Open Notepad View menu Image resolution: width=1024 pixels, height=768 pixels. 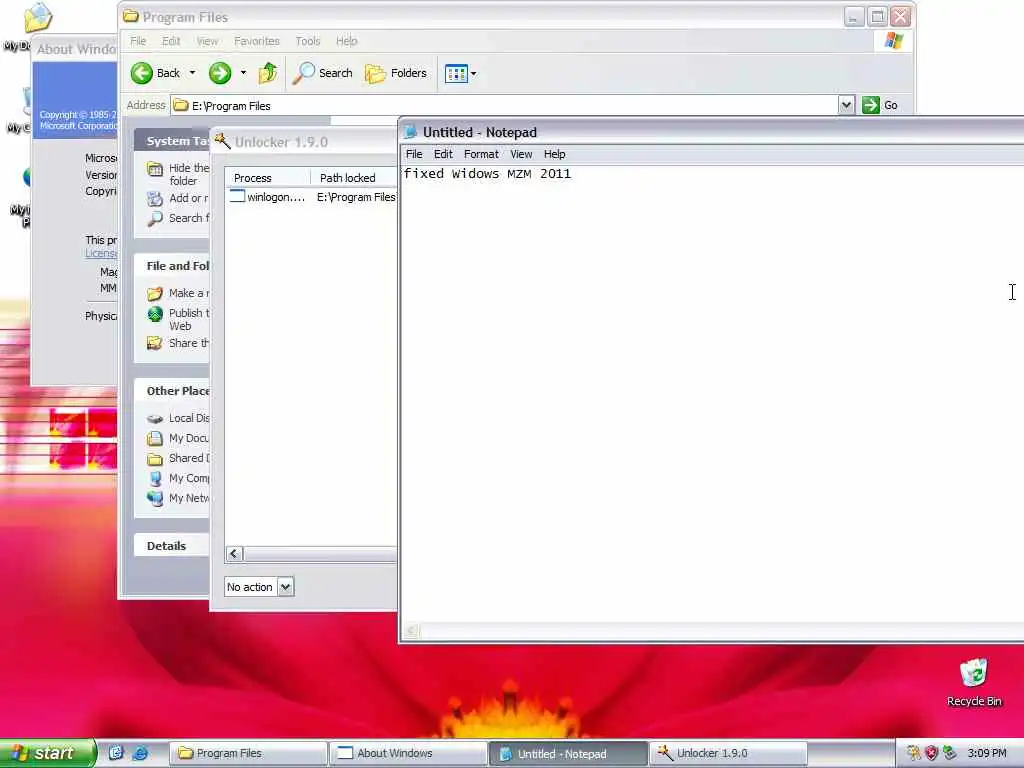(x=521, y=154)
